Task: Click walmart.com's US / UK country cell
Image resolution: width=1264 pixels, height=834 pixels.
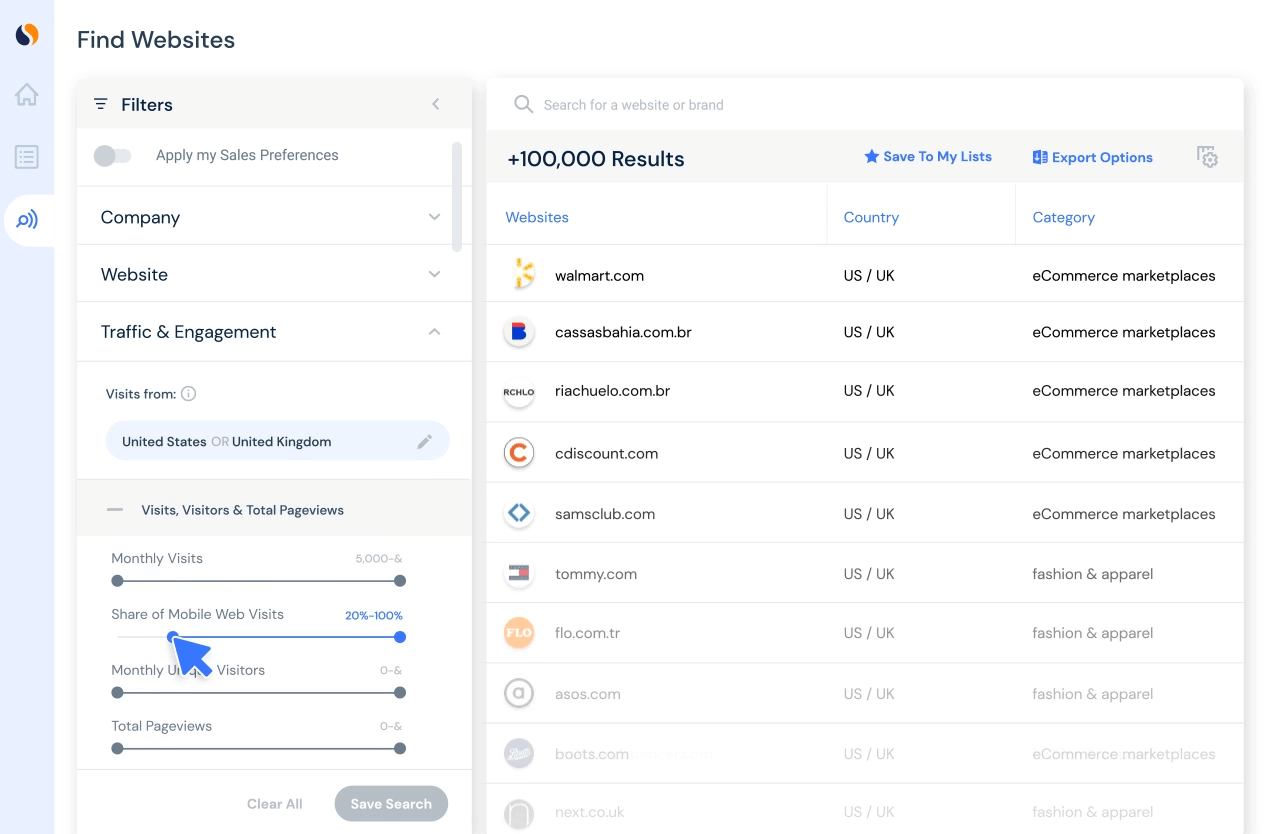Action: click(869, 276)
